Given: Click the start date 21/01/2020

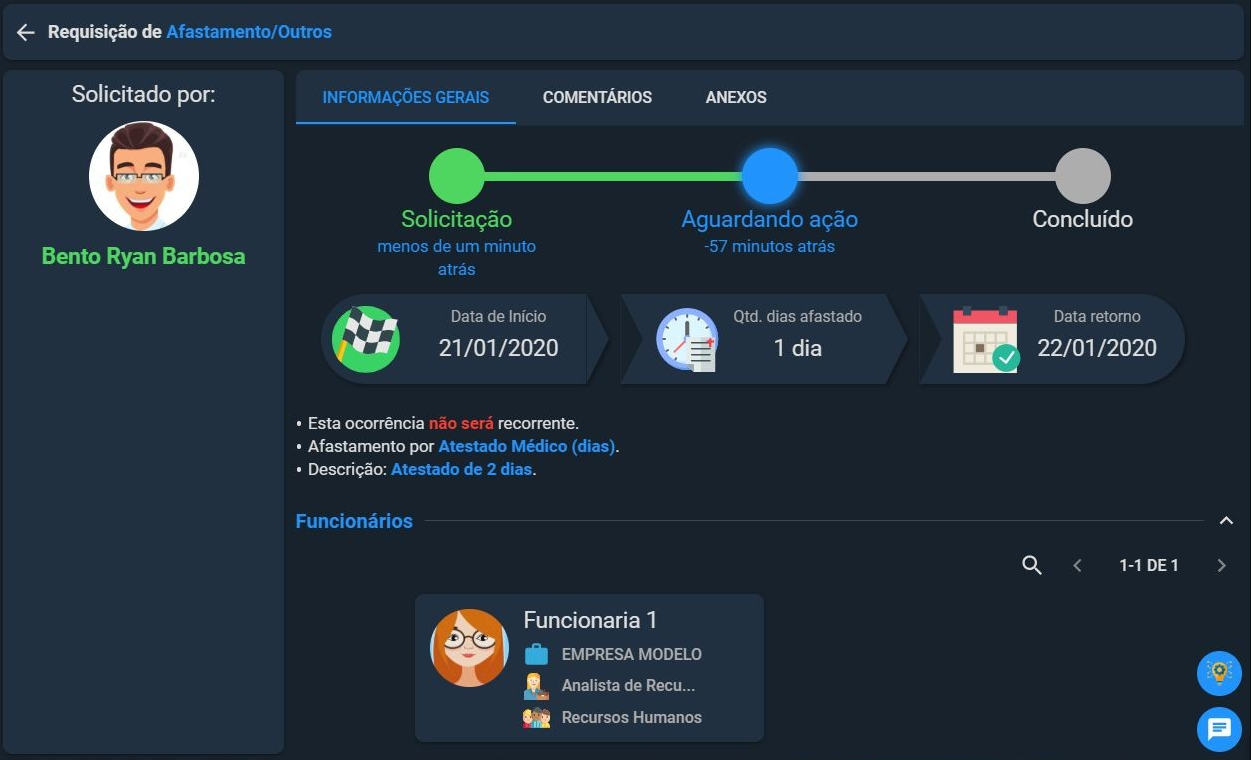Looking at the screenshot, I should (x=498, y=348).
